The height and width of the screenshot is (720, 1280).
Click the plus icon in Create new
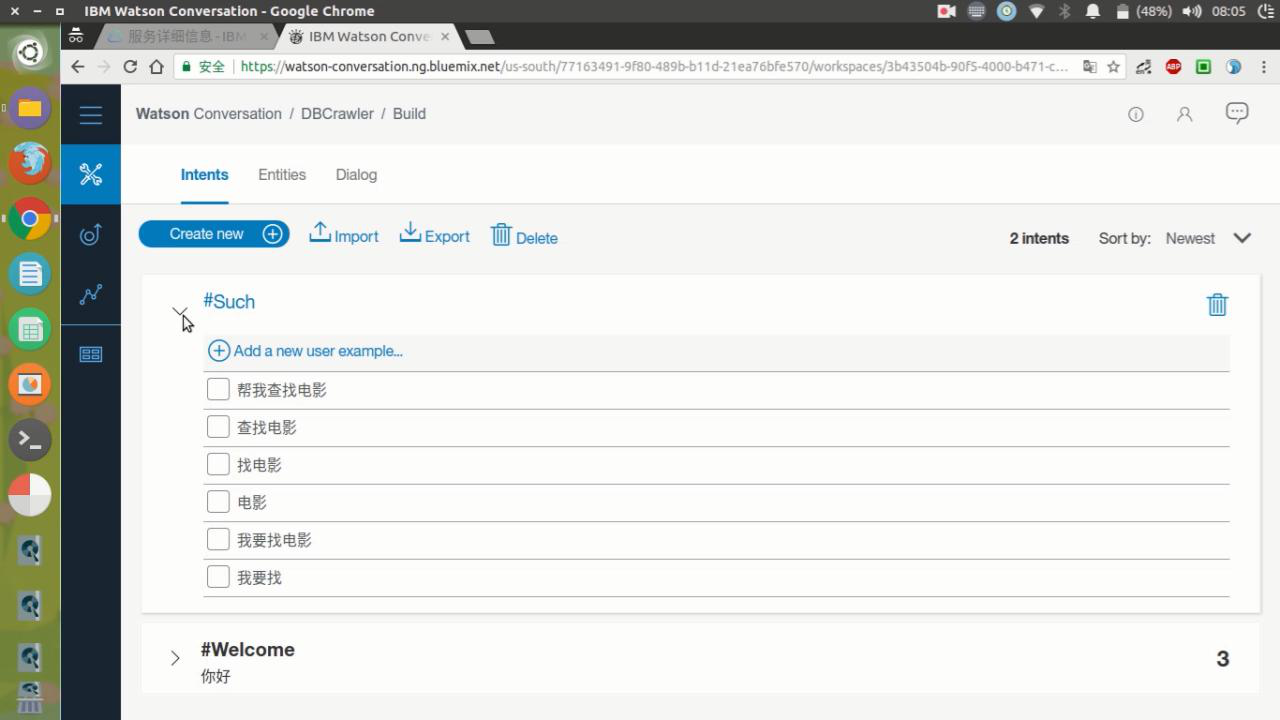pyautogui.click(x=272, y=234)
